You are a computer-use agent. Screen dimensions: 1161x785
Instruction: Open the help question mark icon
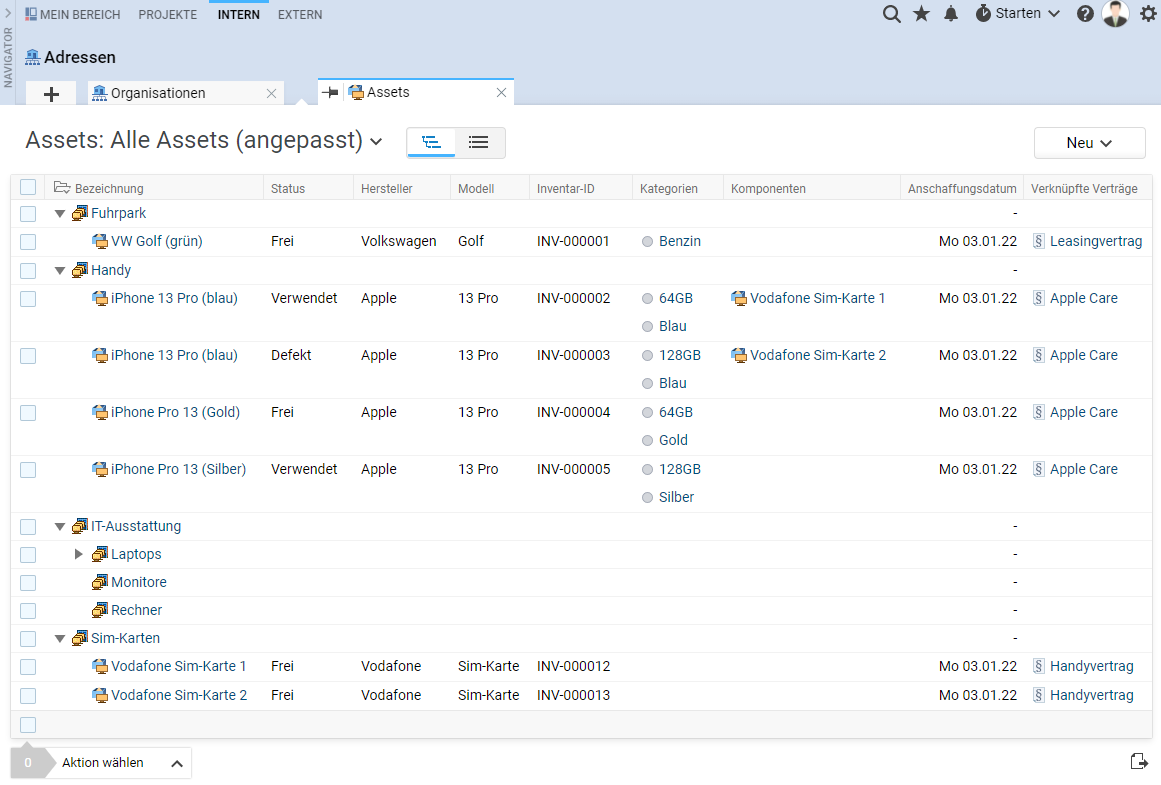tap(1085, 14)
